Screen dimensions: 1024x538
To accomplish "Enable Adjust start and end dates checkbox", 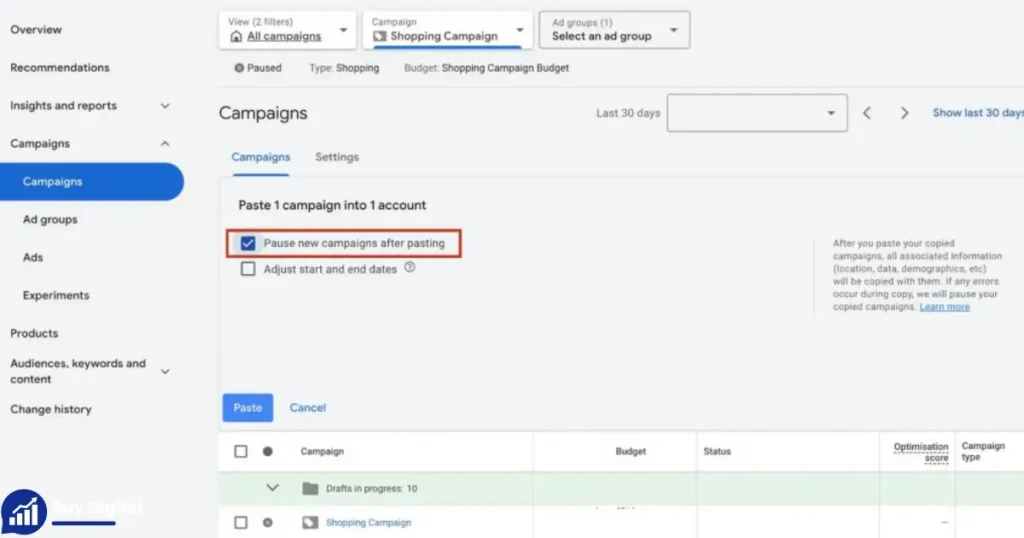I will coord(248,269).
